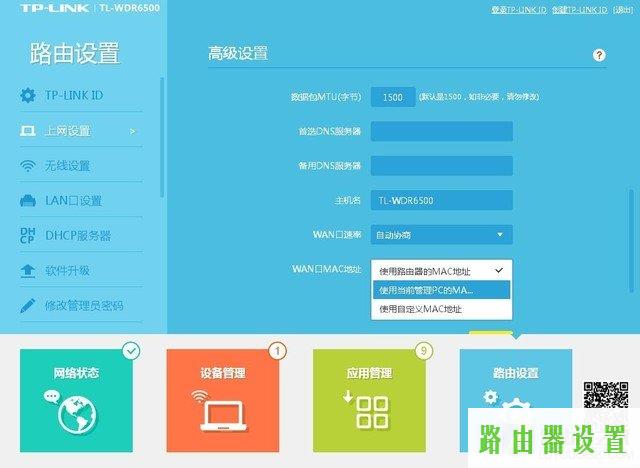The width and height of the screenshot is (640, 468).
Task: Select 使用路由器的MAC地址 option
Action: coord(442,271)
